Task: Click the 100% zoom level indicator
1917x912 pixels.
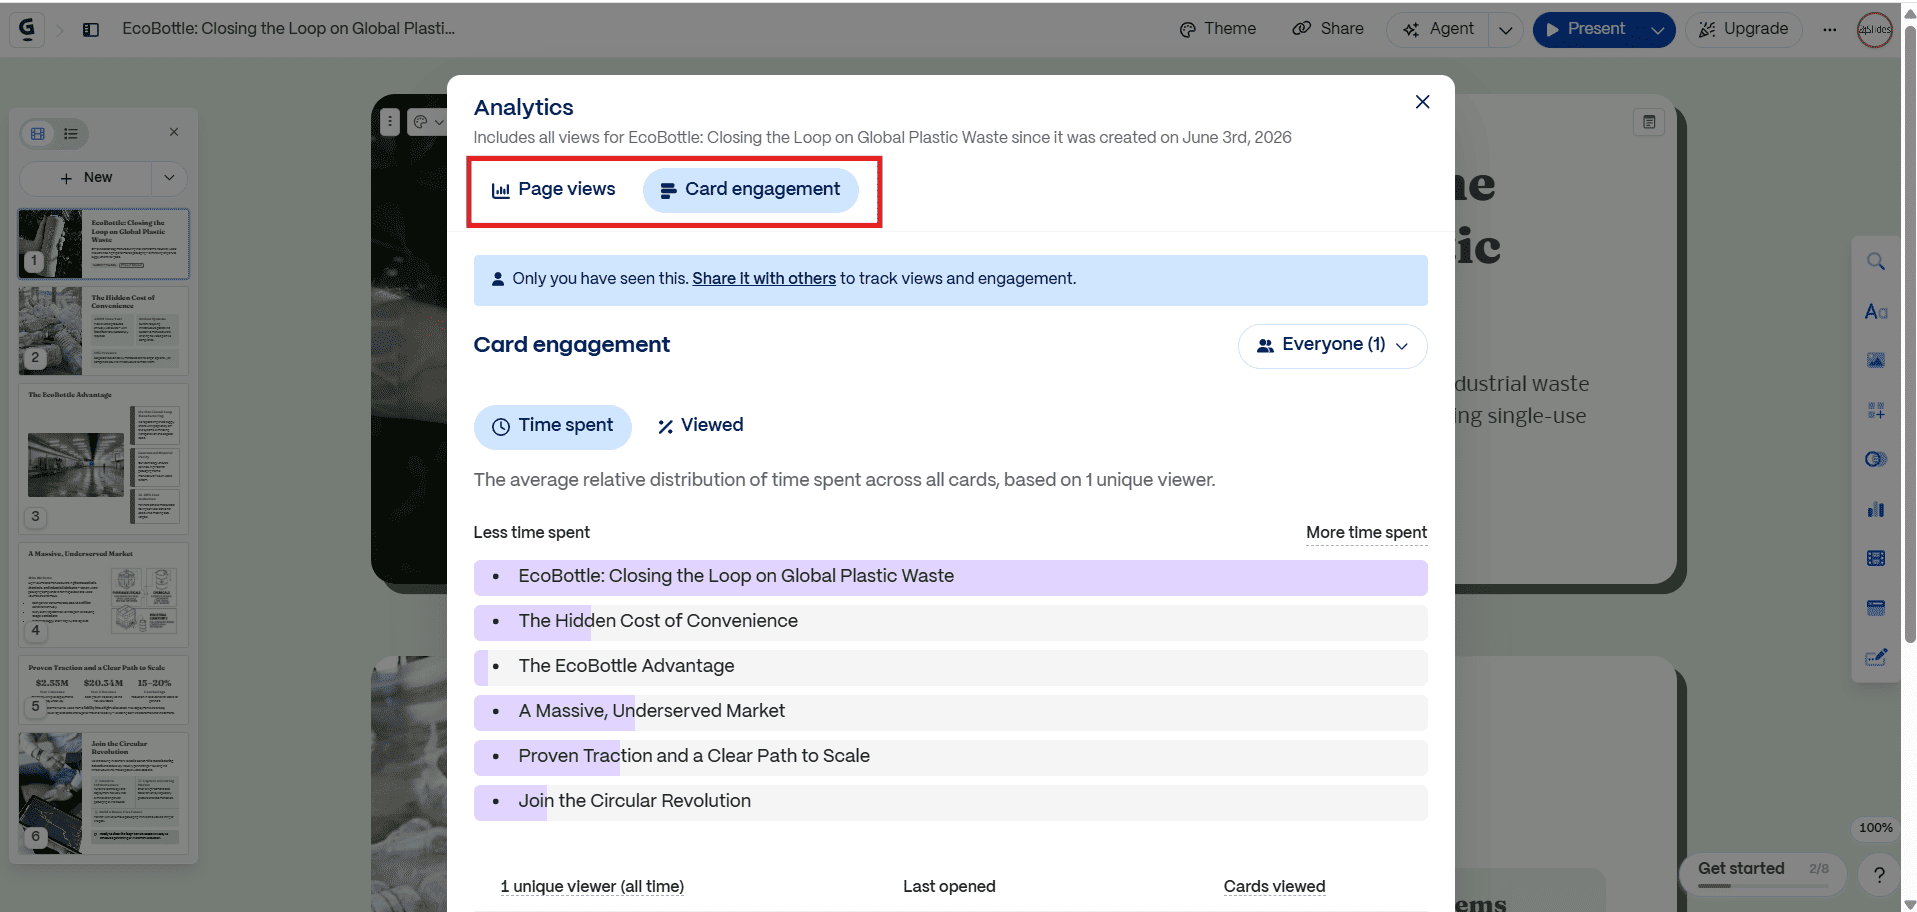Action: click(x=1875, y=828)
